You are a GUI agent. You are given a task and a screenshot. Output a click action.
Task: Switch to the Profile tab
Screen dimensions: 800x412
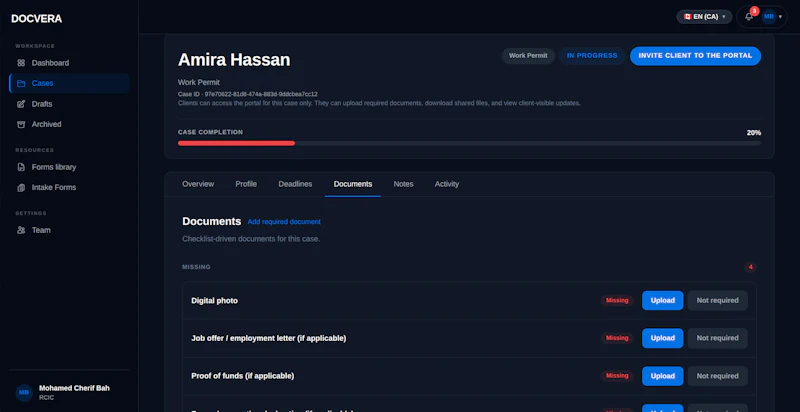click(x=246, y=184)
